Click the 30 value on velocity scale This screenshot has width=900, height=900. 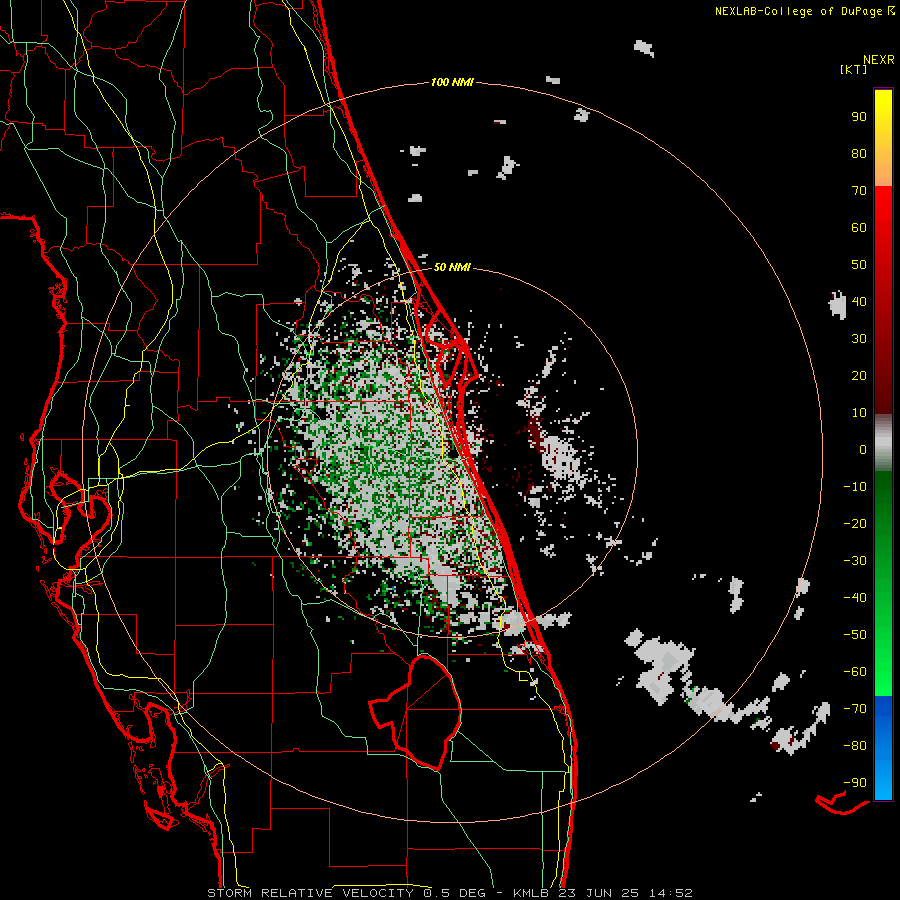pos(859,339)
